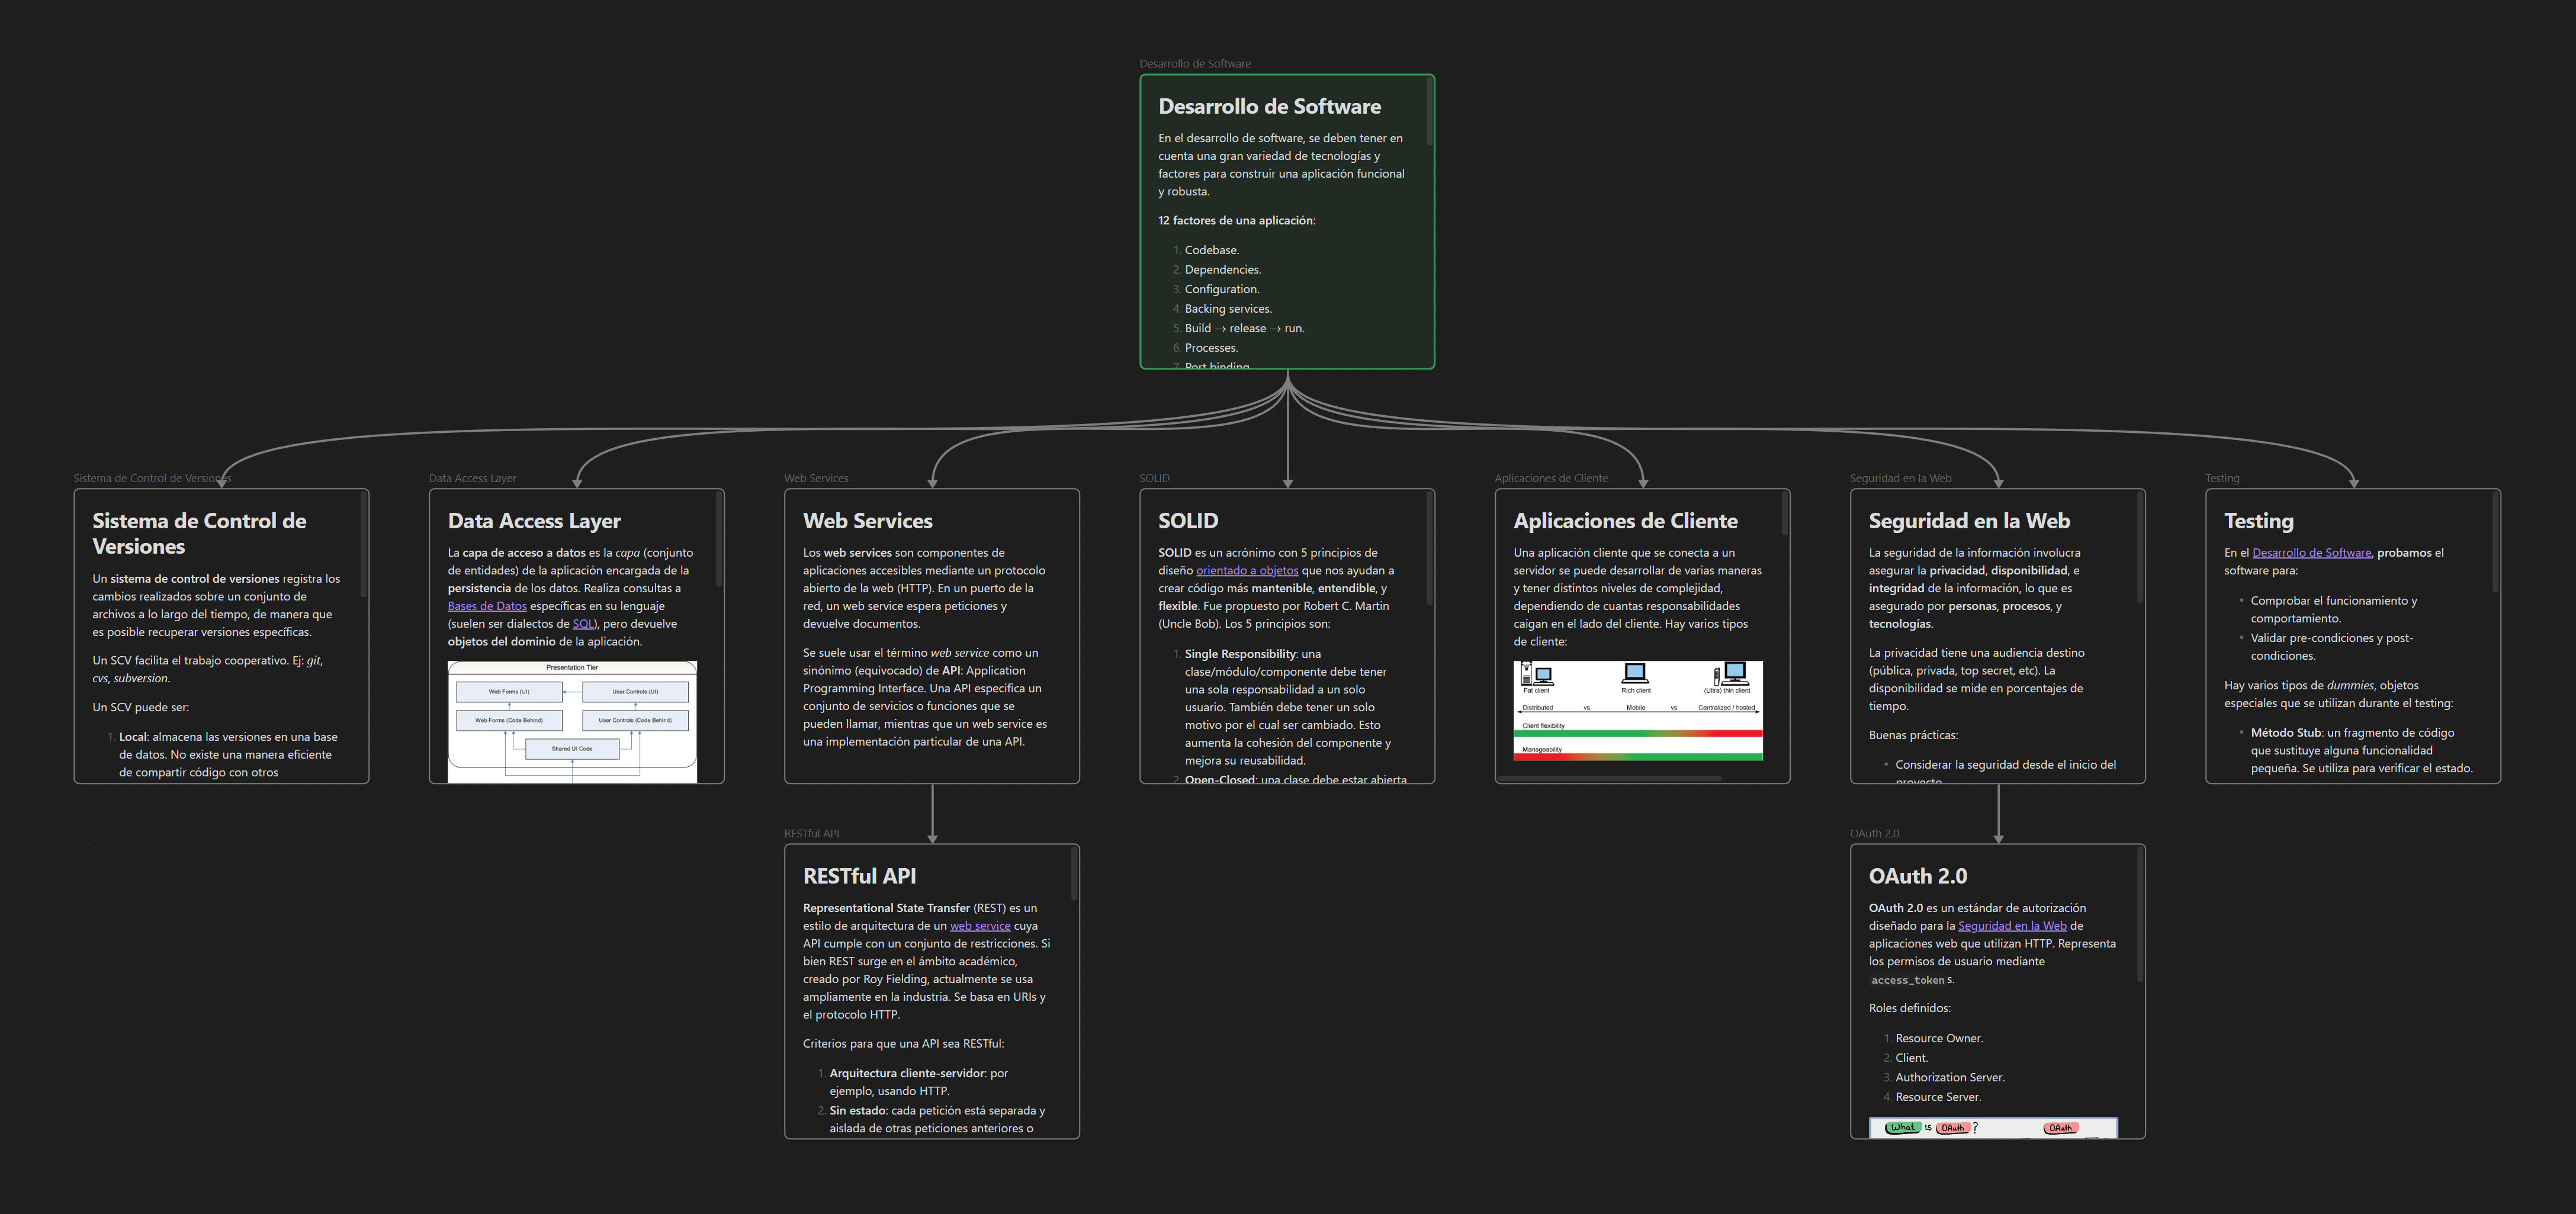Click the 'Dependencies.' list item
Viewport: 2576px width, 1214px height.
pyautogui.click(x=1223, y=270)
